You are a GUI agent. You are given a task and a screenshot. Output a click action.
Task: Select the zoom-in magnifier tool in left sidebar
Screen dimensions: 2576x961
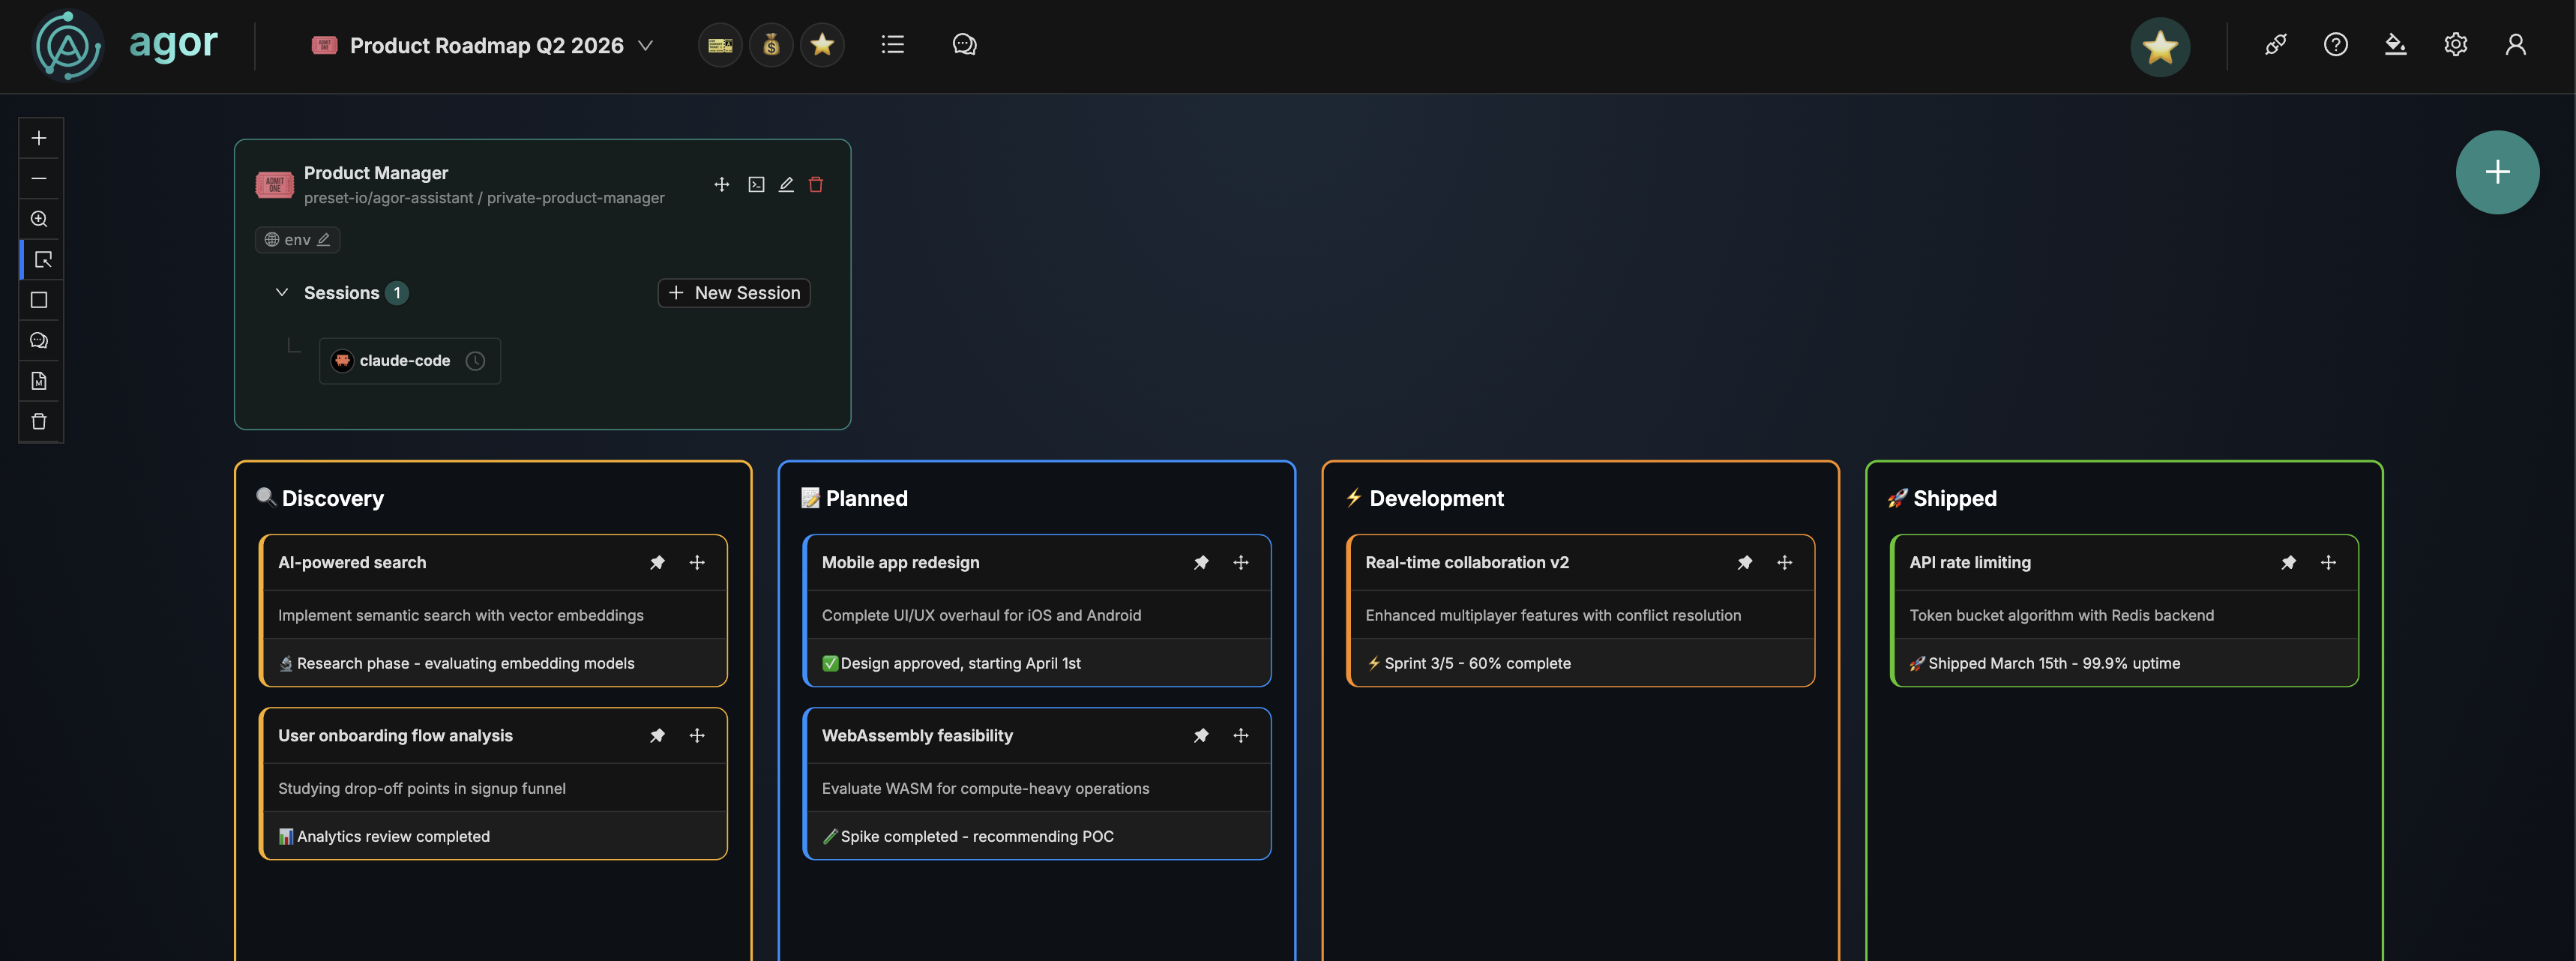(x=39, y=218)
